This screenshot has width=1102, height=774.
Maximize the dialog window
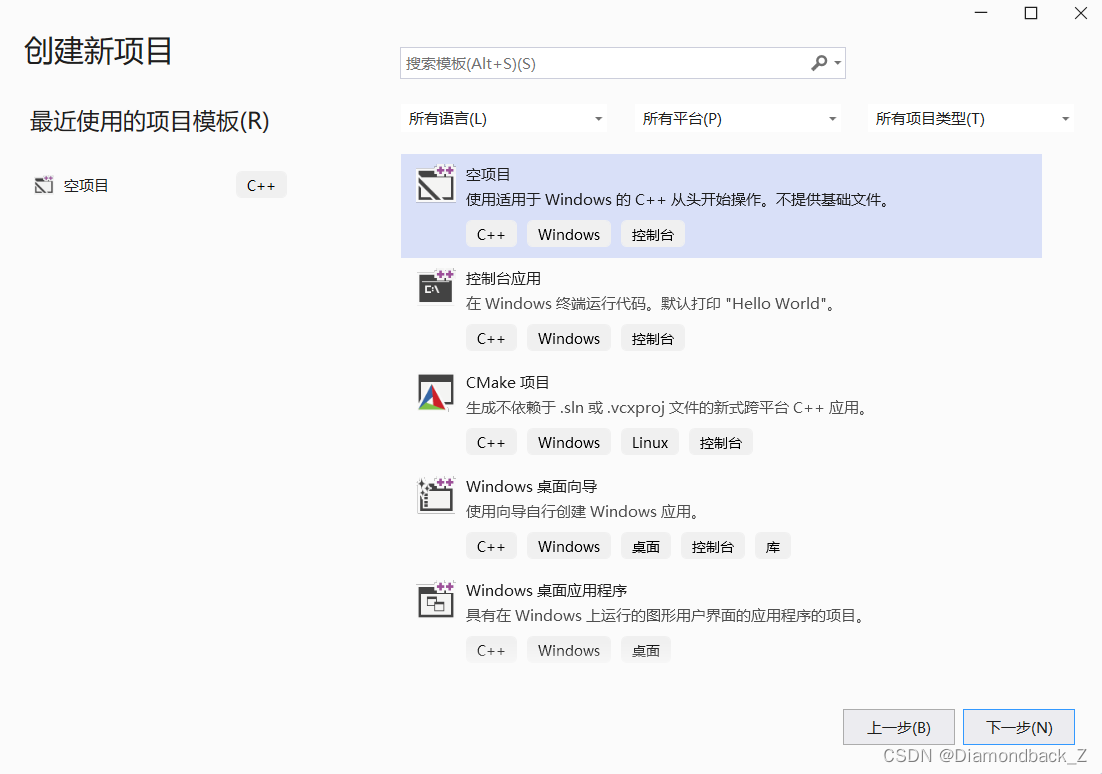click(x=1030, y=13)
